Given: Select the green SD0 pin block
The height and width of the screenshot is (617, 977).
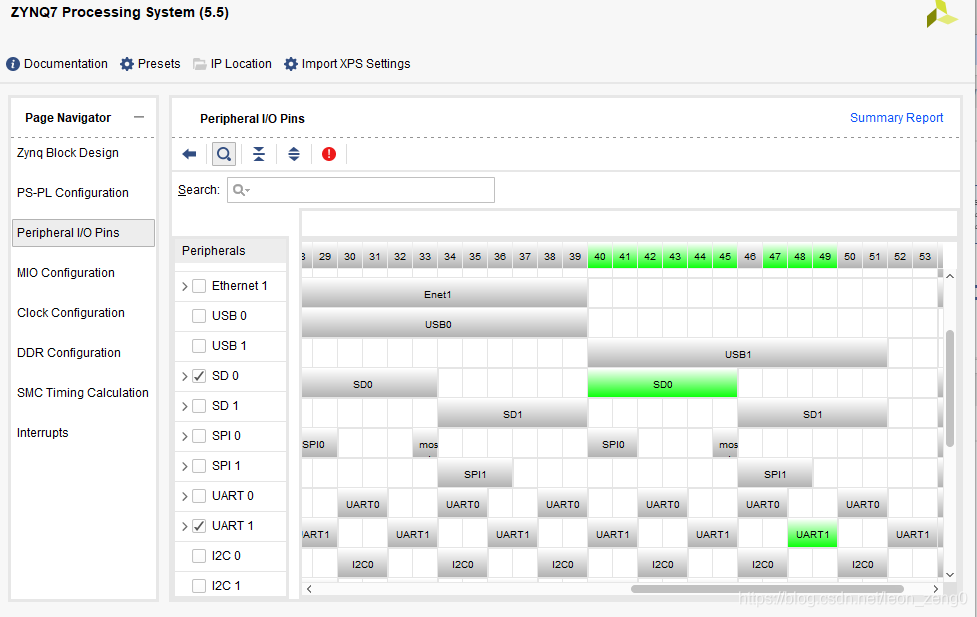Looking at the screenshot, I should click(x=662, y=384).
